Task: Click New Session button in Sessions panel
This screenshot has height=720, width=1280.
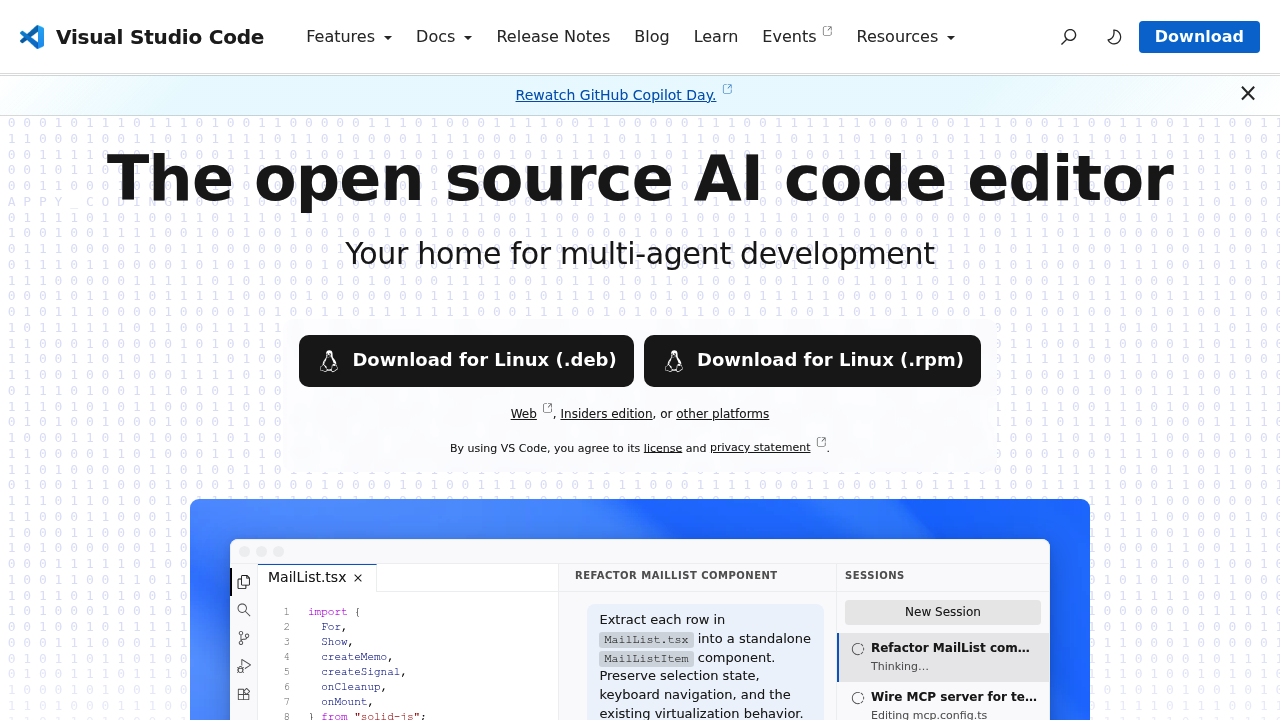Action: click(943, 612)
